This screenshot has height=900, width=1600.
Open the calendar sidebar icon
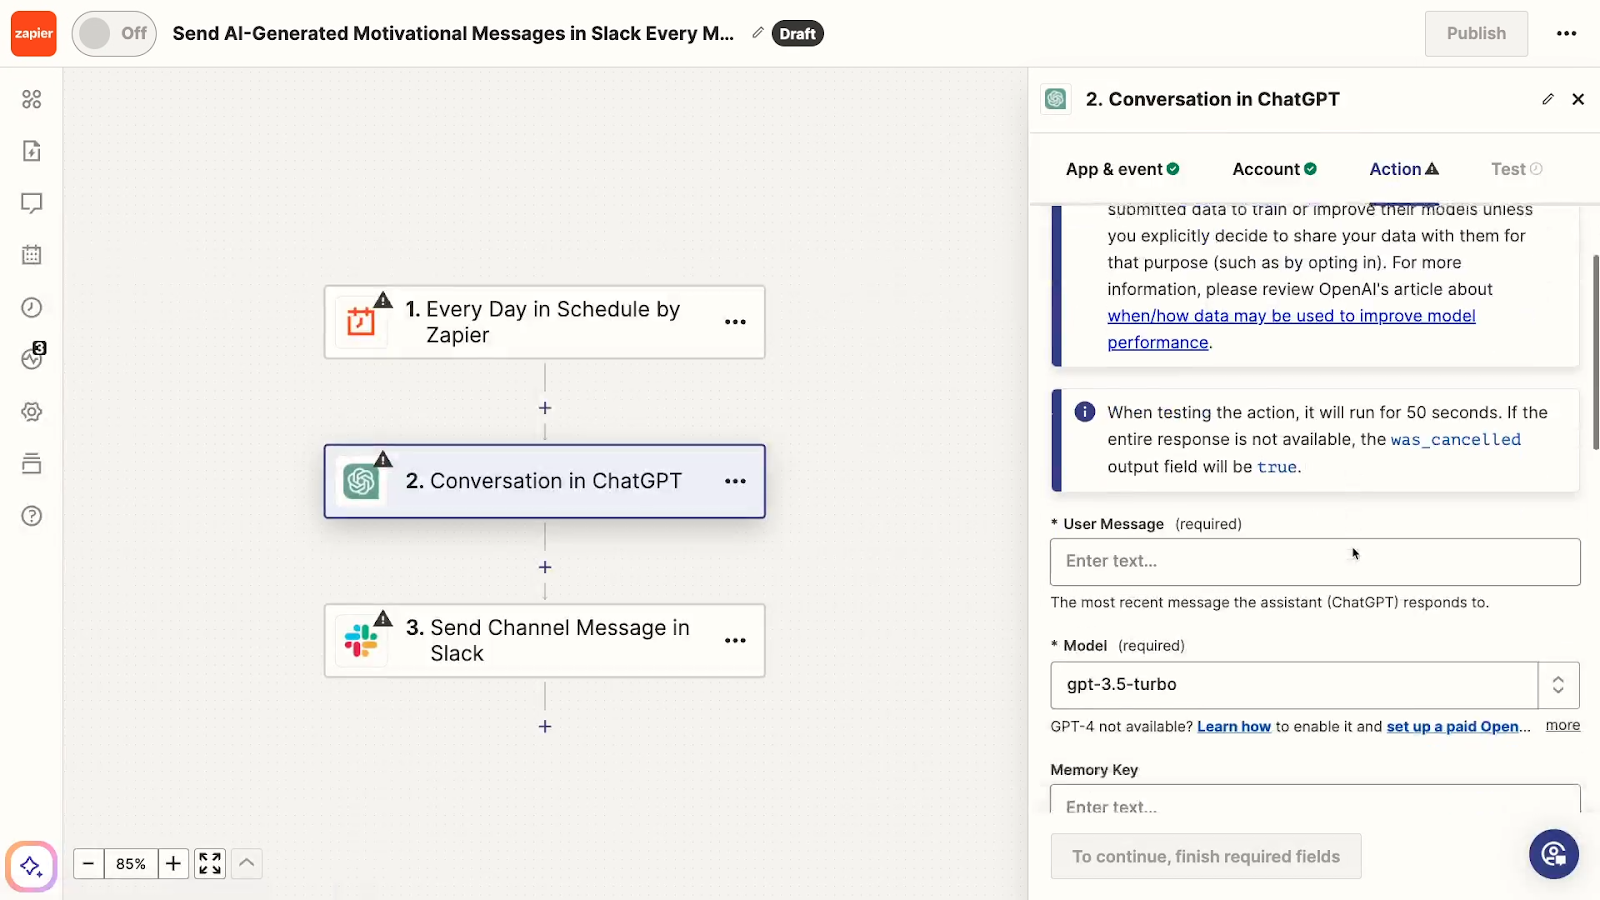(x=32, y=255)
